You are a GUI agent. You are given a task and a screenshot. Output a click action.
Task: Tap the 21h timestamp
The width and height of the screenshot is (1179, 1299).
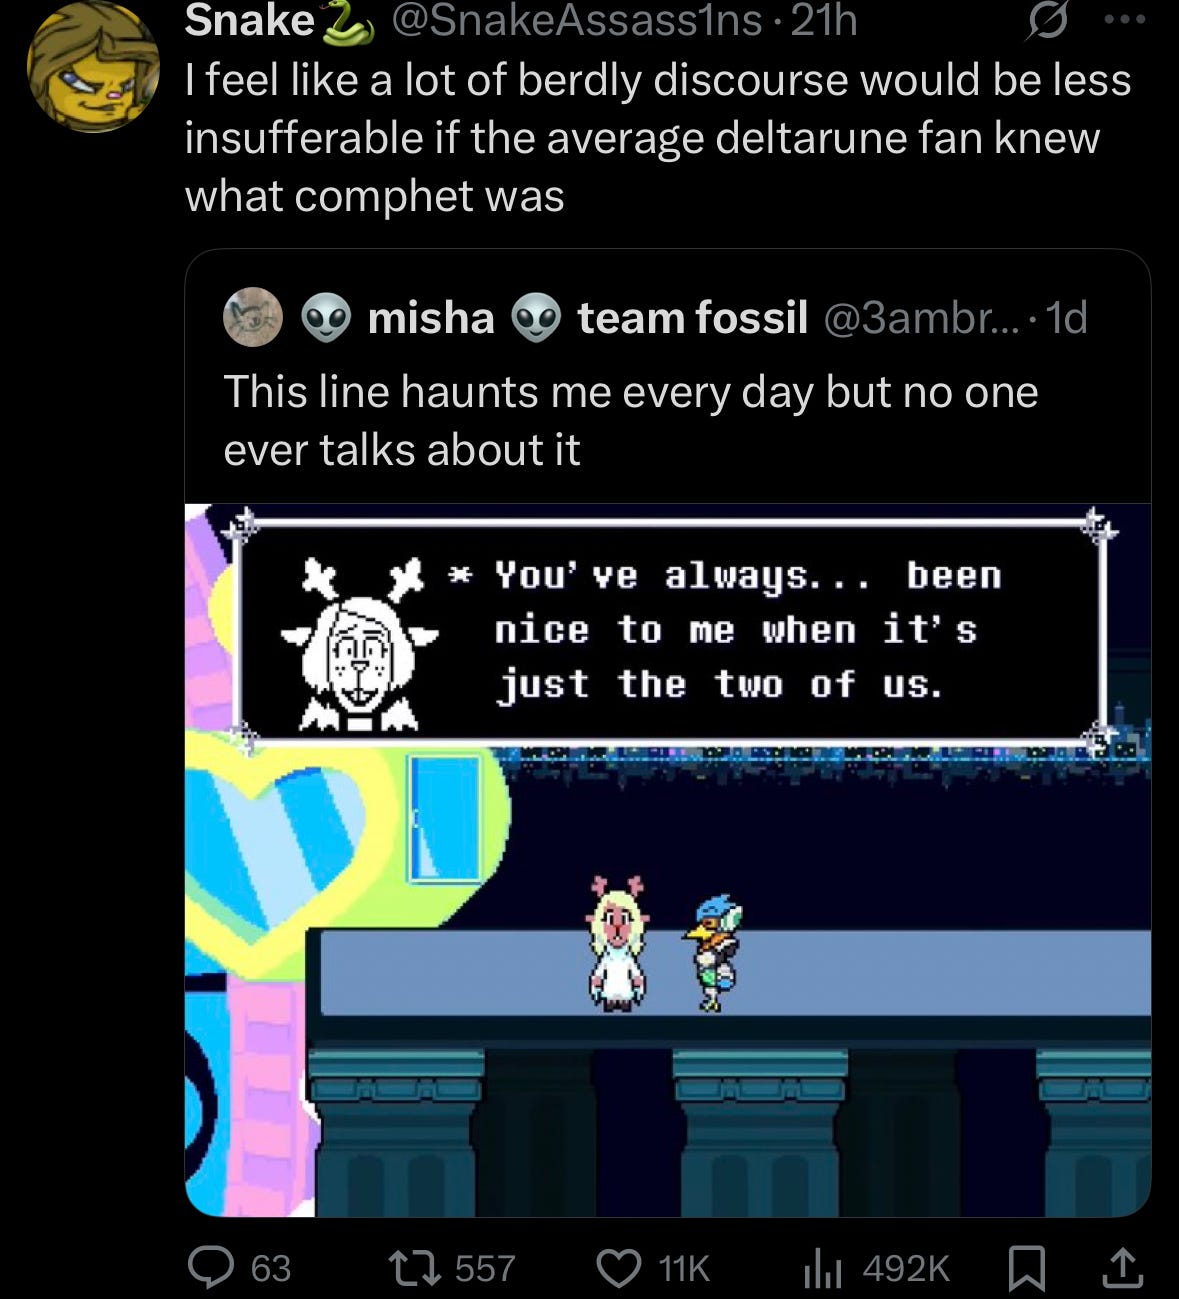(x=824, y=20)
